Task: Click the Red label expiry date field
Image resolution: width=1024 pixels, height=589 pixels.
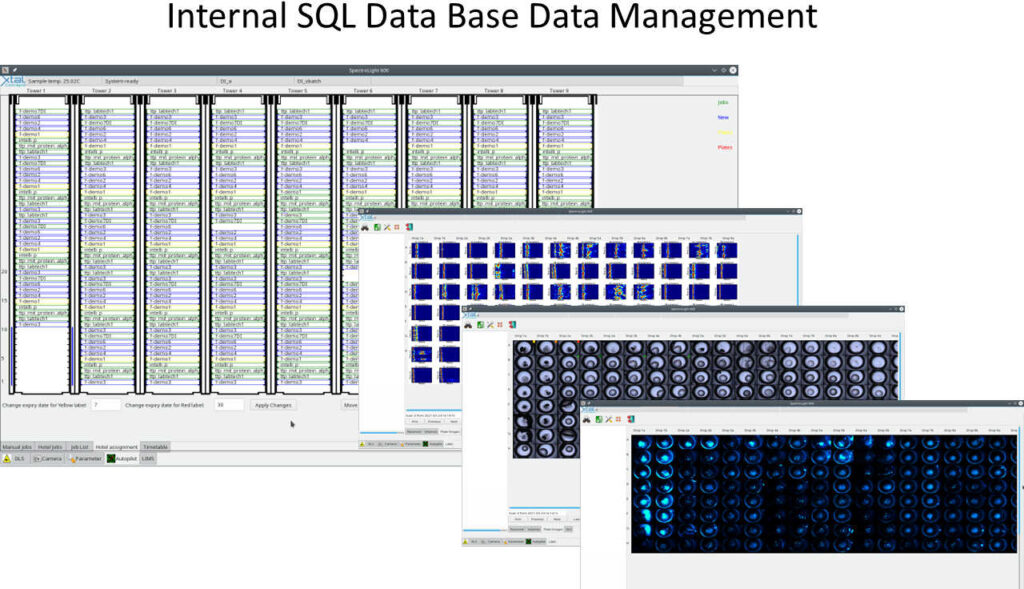Action: [x=228, y=405]
